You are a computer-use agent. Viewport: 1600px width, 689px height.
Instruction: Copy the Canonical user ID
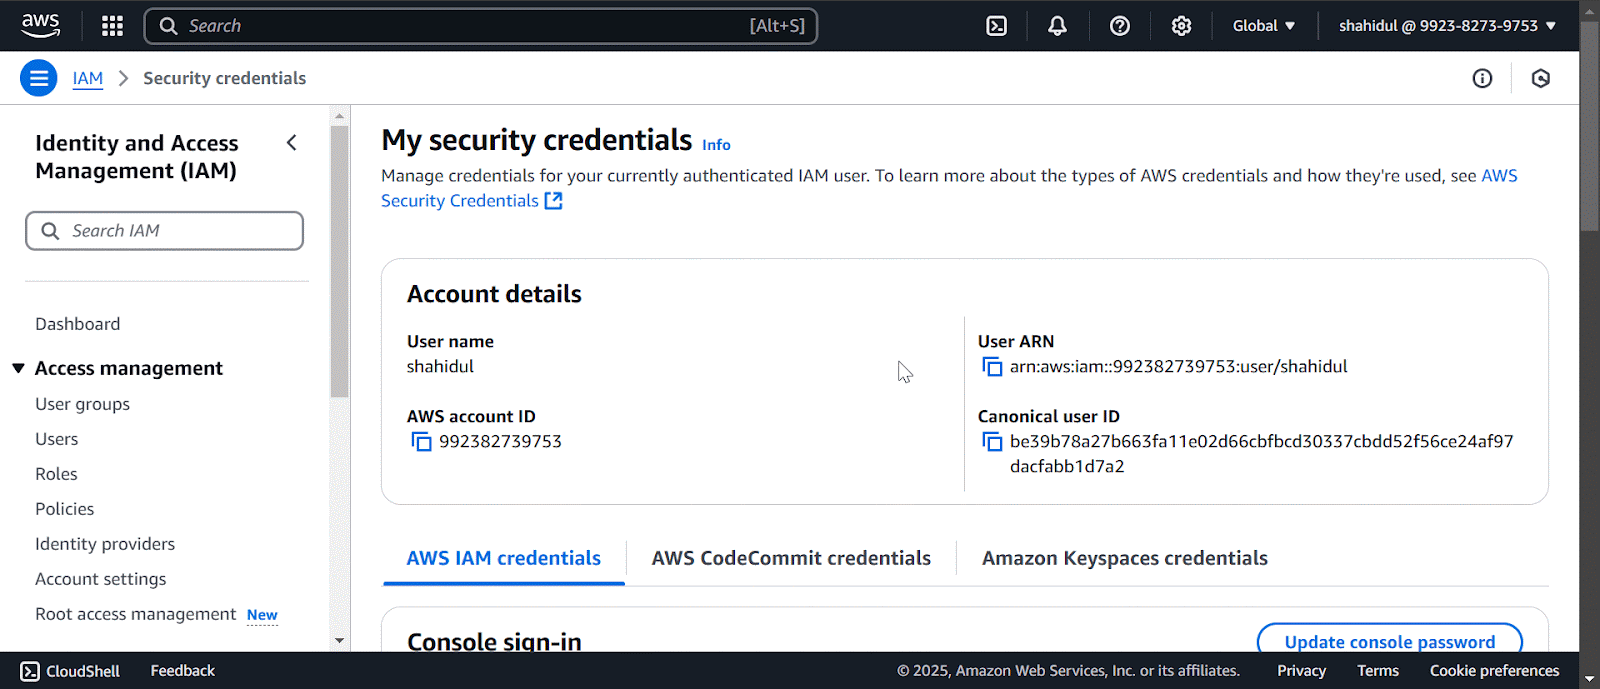point(992,442)
